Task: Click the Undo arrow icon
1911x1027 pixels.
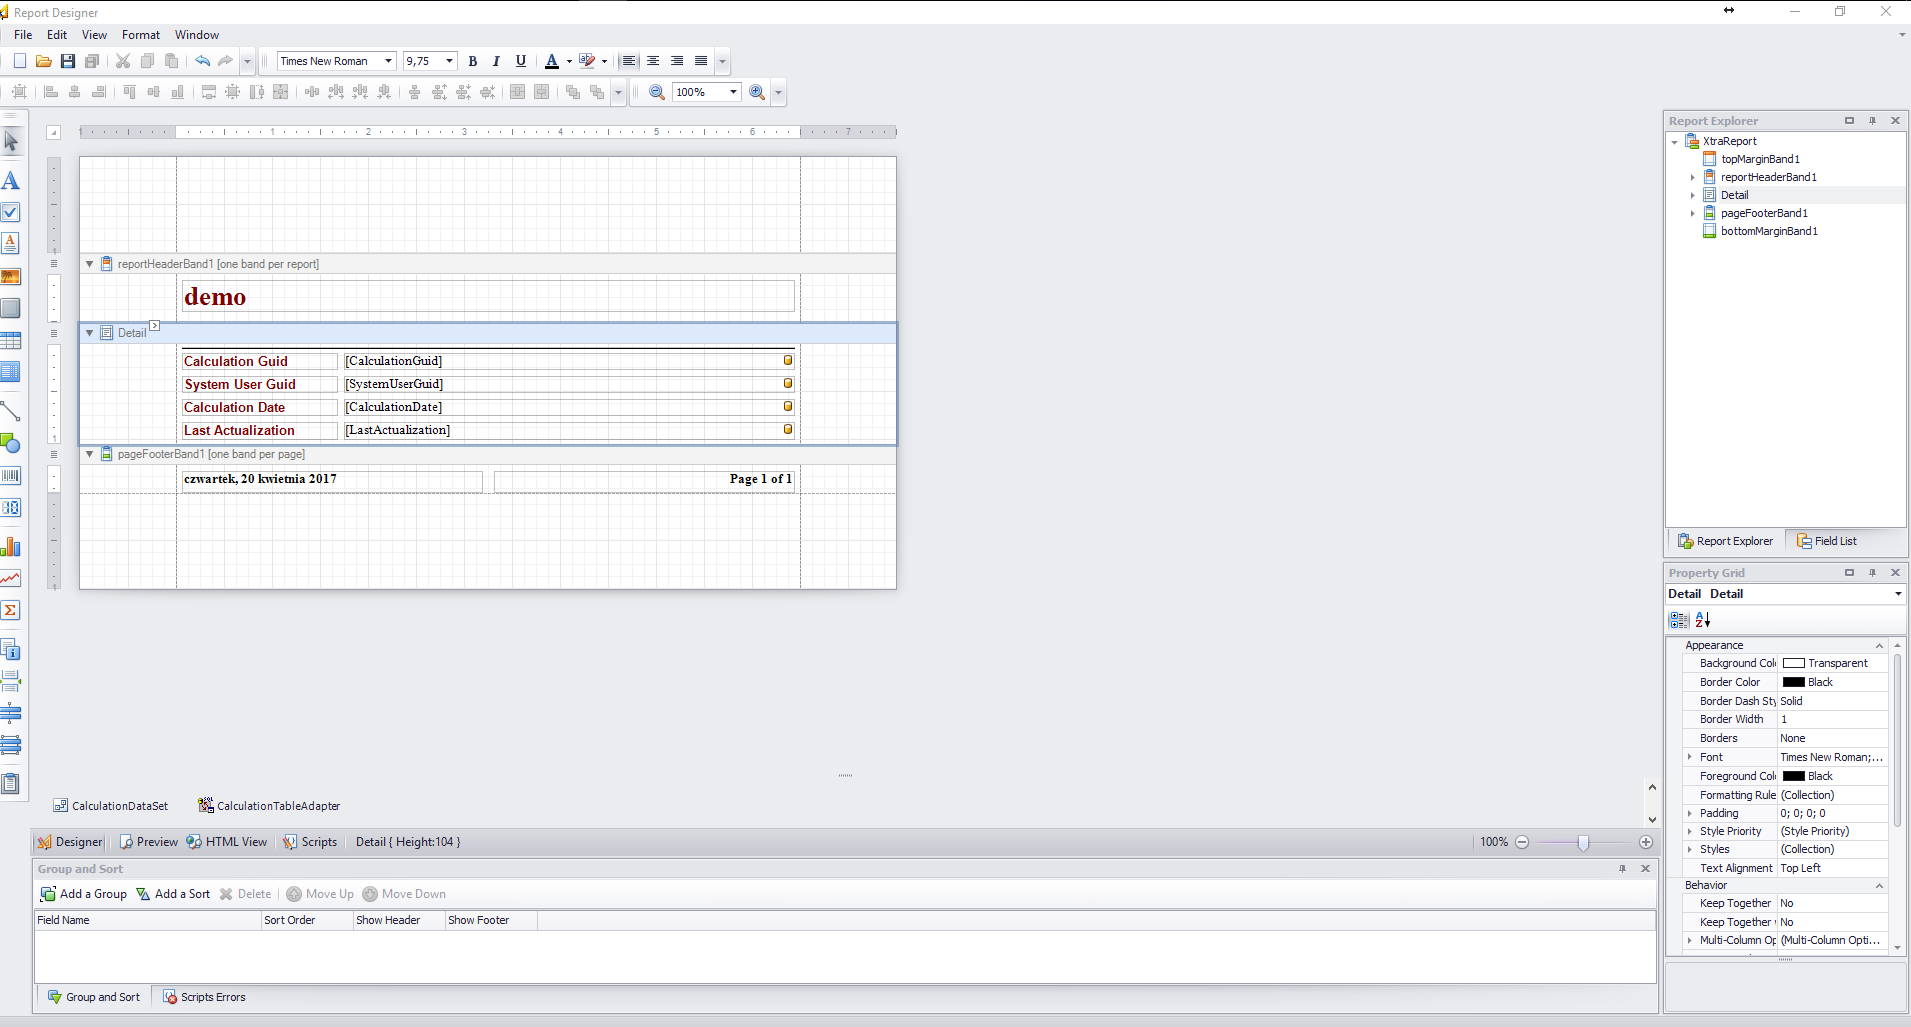Action: point(202,61)
